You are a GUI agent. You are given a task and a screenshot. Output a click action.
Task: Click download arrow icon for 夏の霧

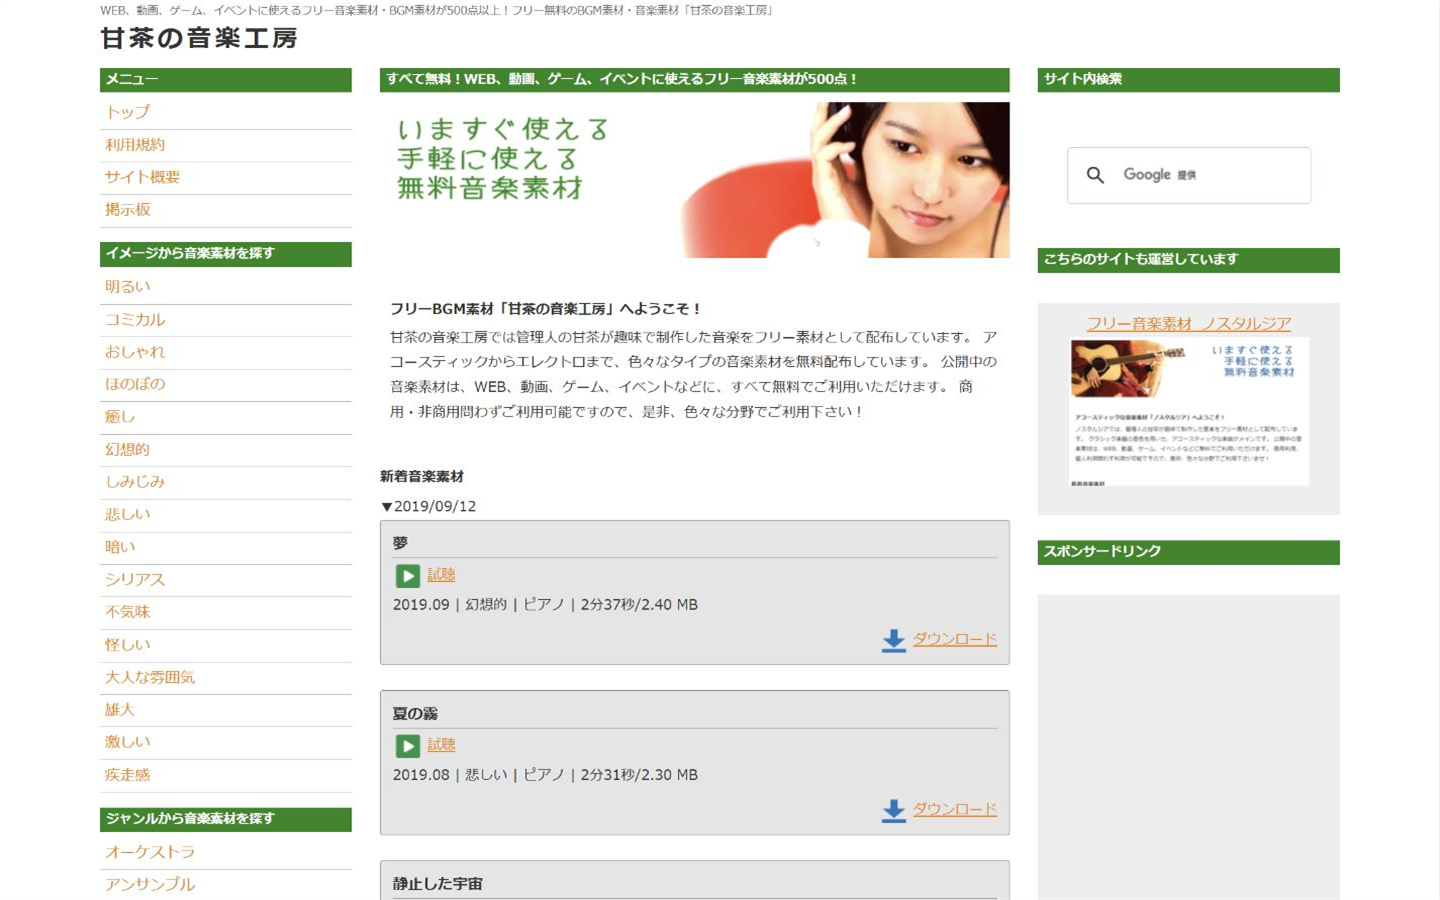[894, 810]
